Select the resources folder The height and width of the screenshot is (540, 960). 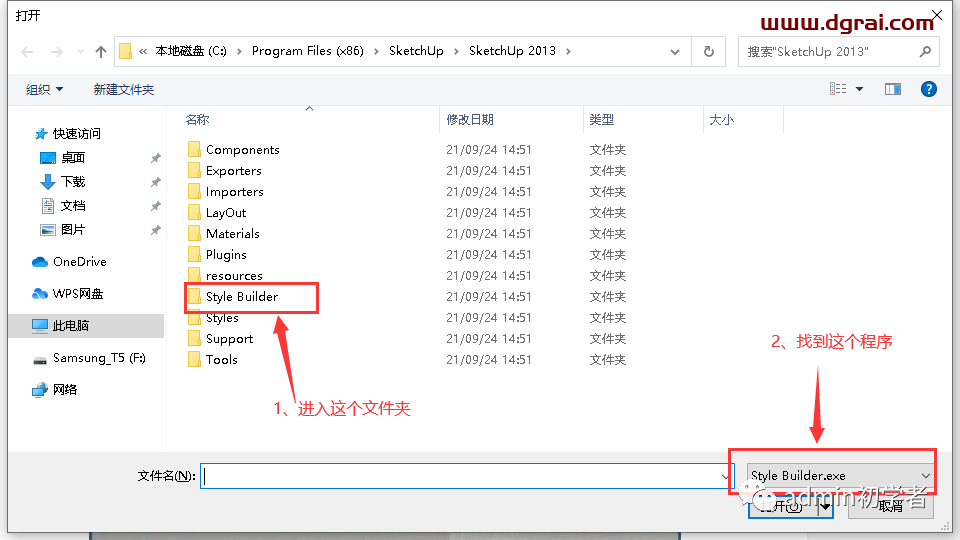click(x=234, y=276)
